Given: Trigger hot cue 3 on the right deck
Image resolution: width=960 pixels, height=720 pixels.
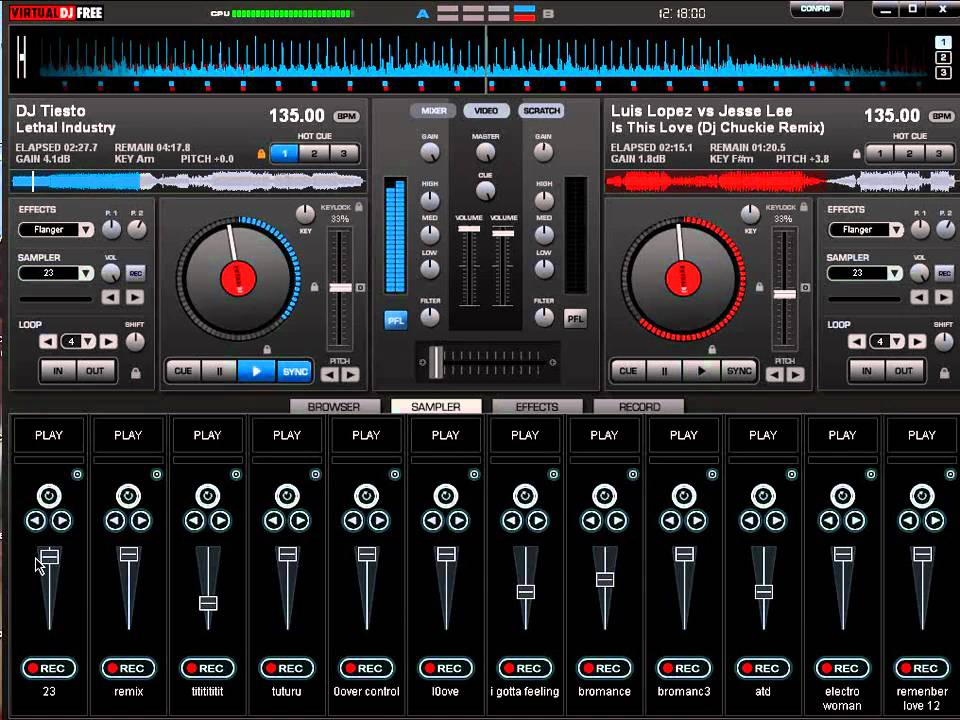Looking at the screenshot, I should 939,154.
